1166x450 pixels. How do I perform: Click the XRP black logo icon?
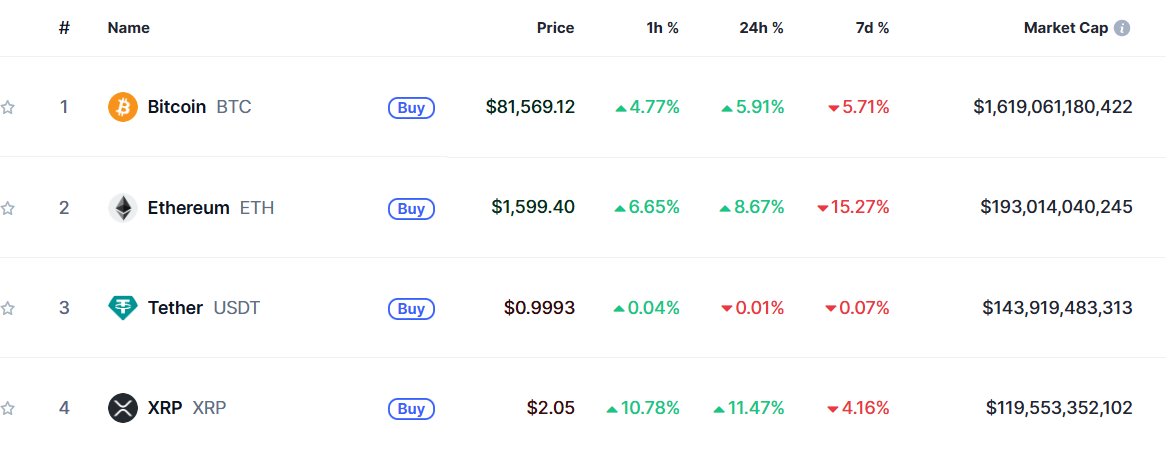click(123, 408)
